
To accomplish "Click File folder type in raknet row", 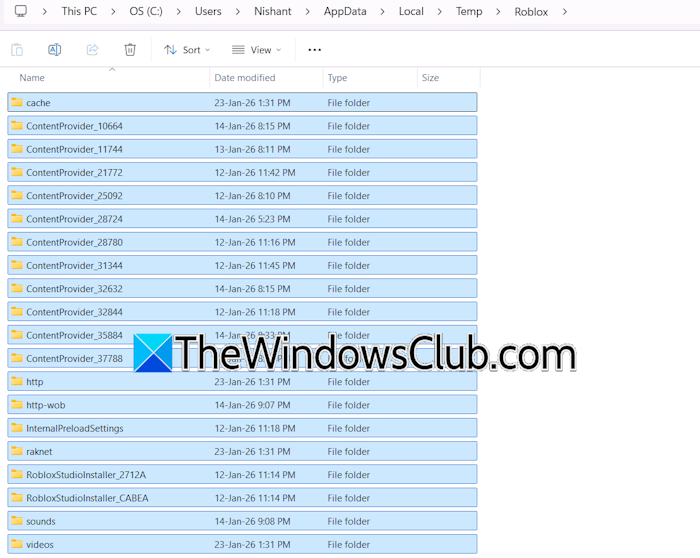I will [348, 452].
